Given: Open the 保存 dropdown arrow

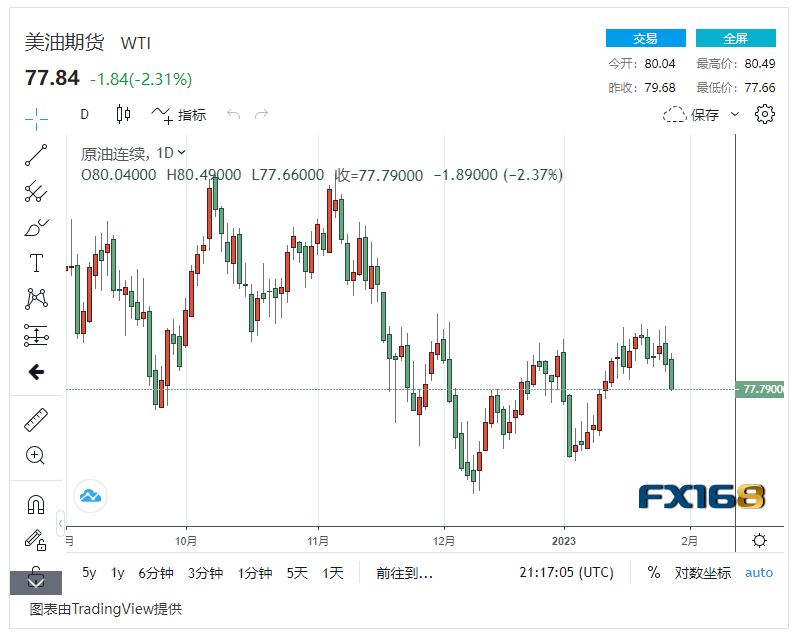Looking at the screenshot, I should click(x=735, y=115).
